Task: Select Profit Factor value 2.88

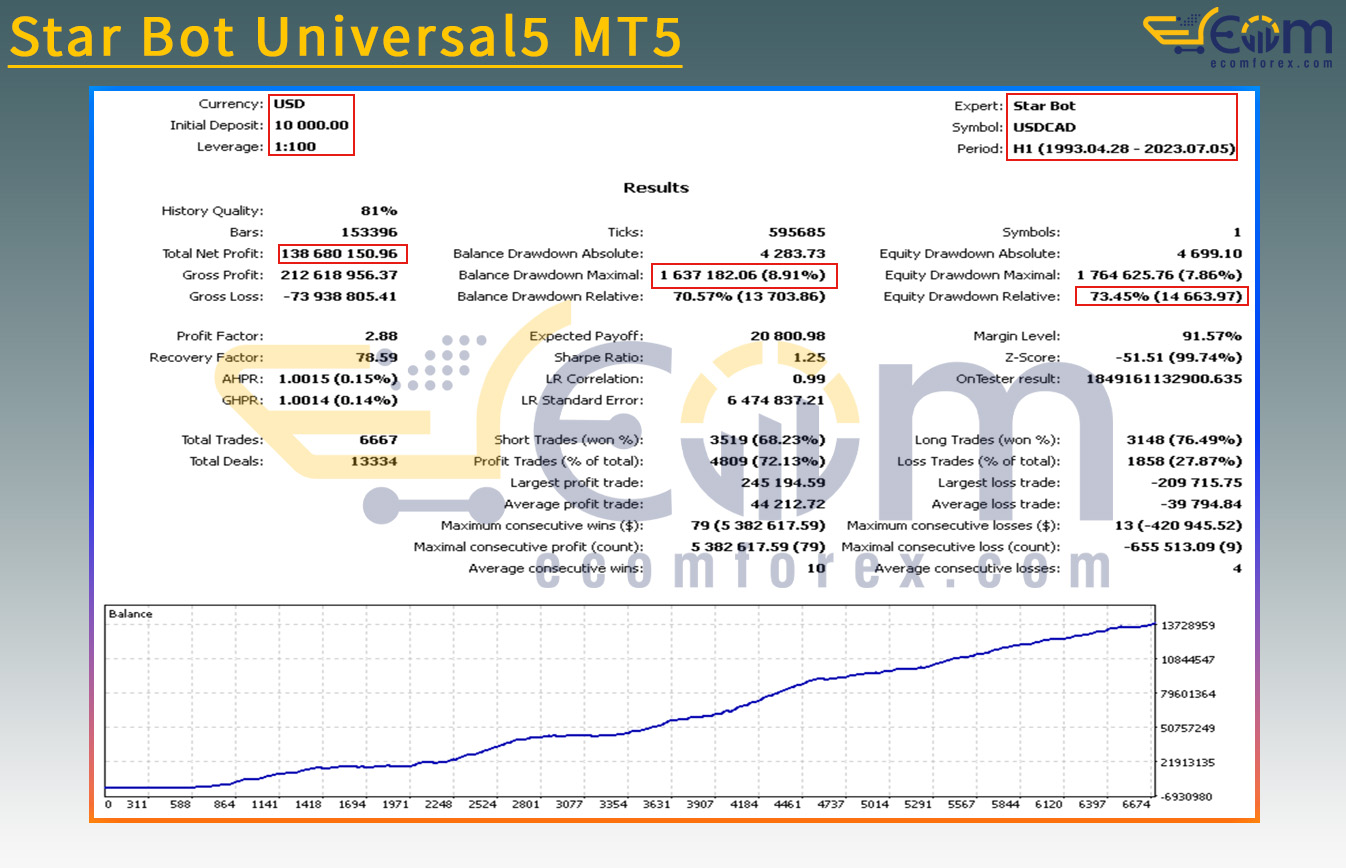Action: pyautogui.click(x=382, y=337)
